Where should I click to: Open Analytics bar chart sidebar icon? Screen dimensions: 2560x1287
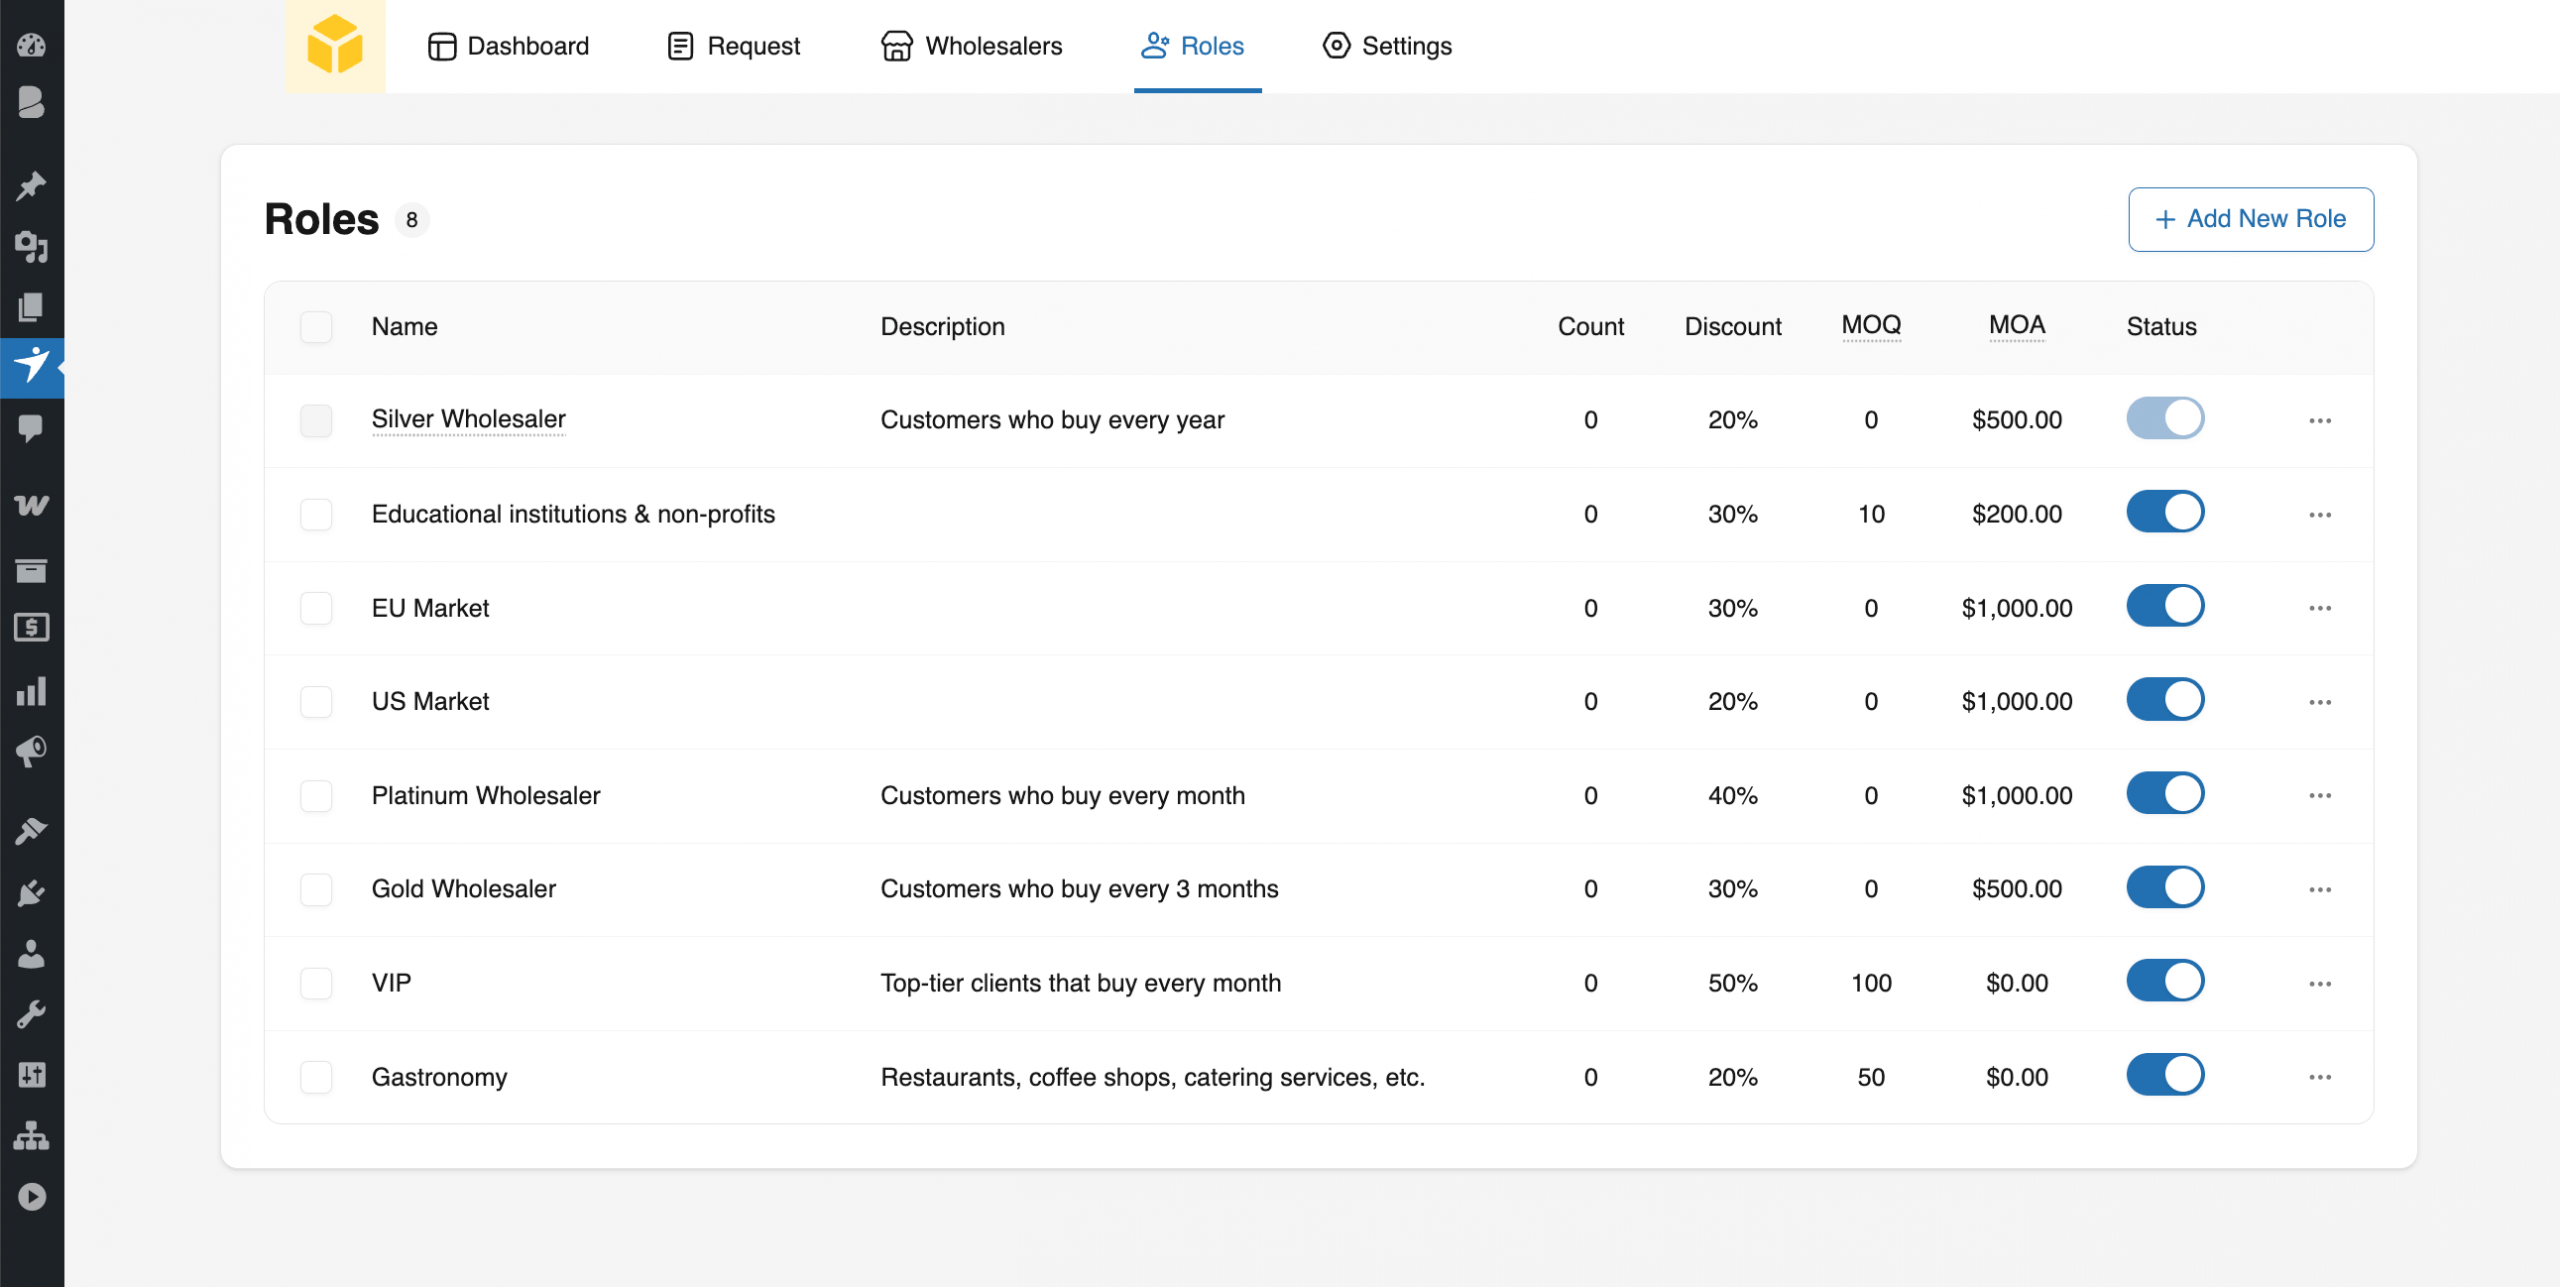pyautogui.click(x=31, y=691)
